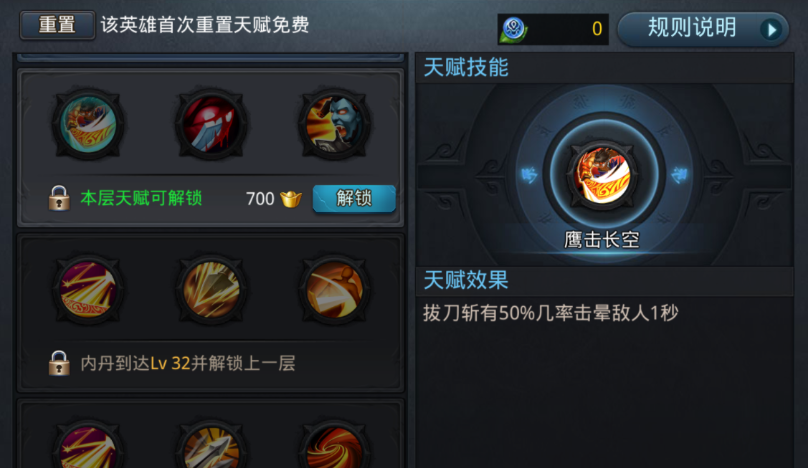Image resolution: width=808 pixels, height=468 pixels.
Task: Pick the purple lightning talent in bottom tier
Action: click(88, 446)
